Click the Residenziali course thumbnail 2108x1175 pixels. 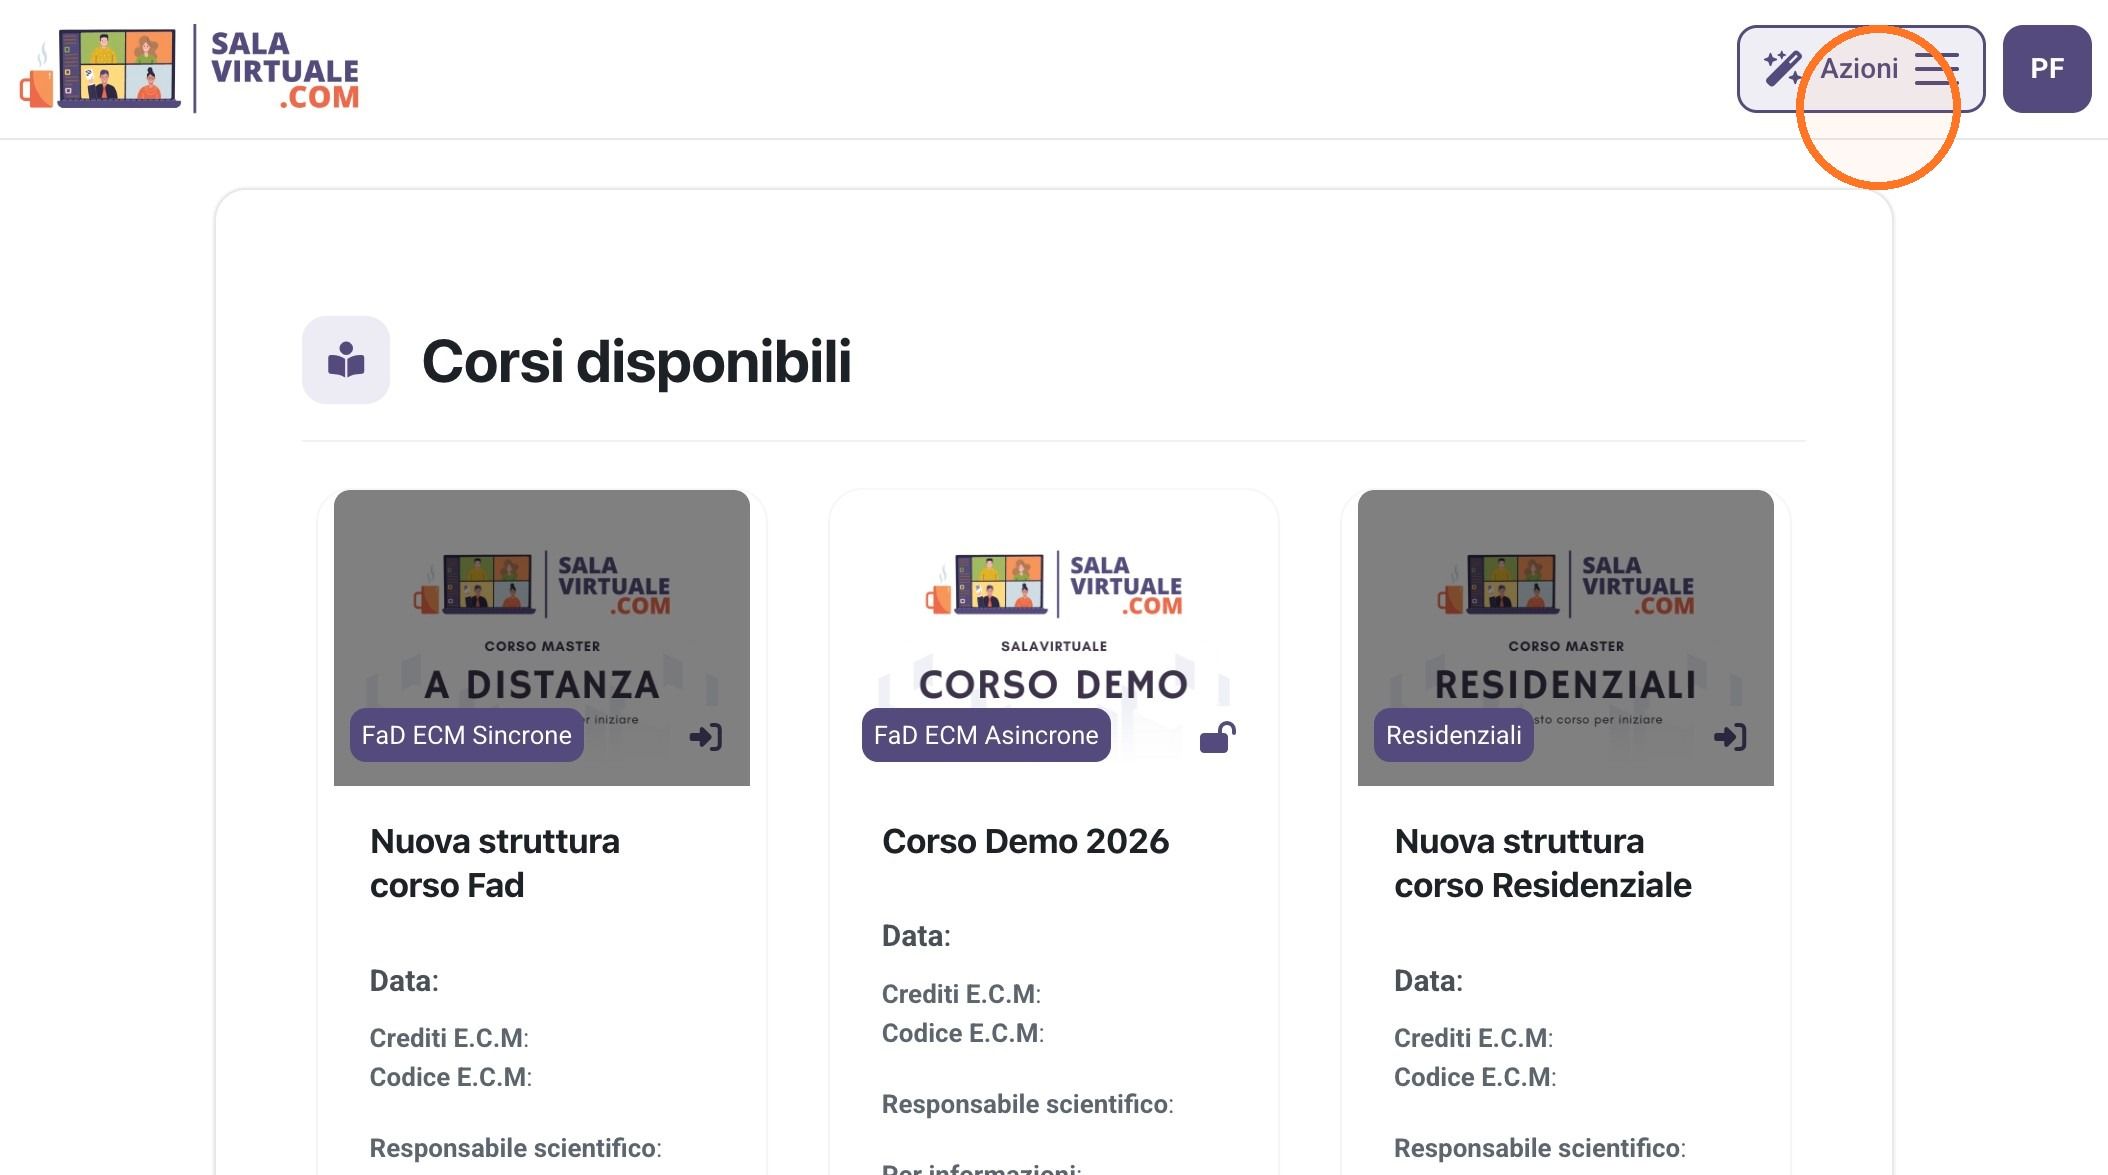tap(1566, 637)
